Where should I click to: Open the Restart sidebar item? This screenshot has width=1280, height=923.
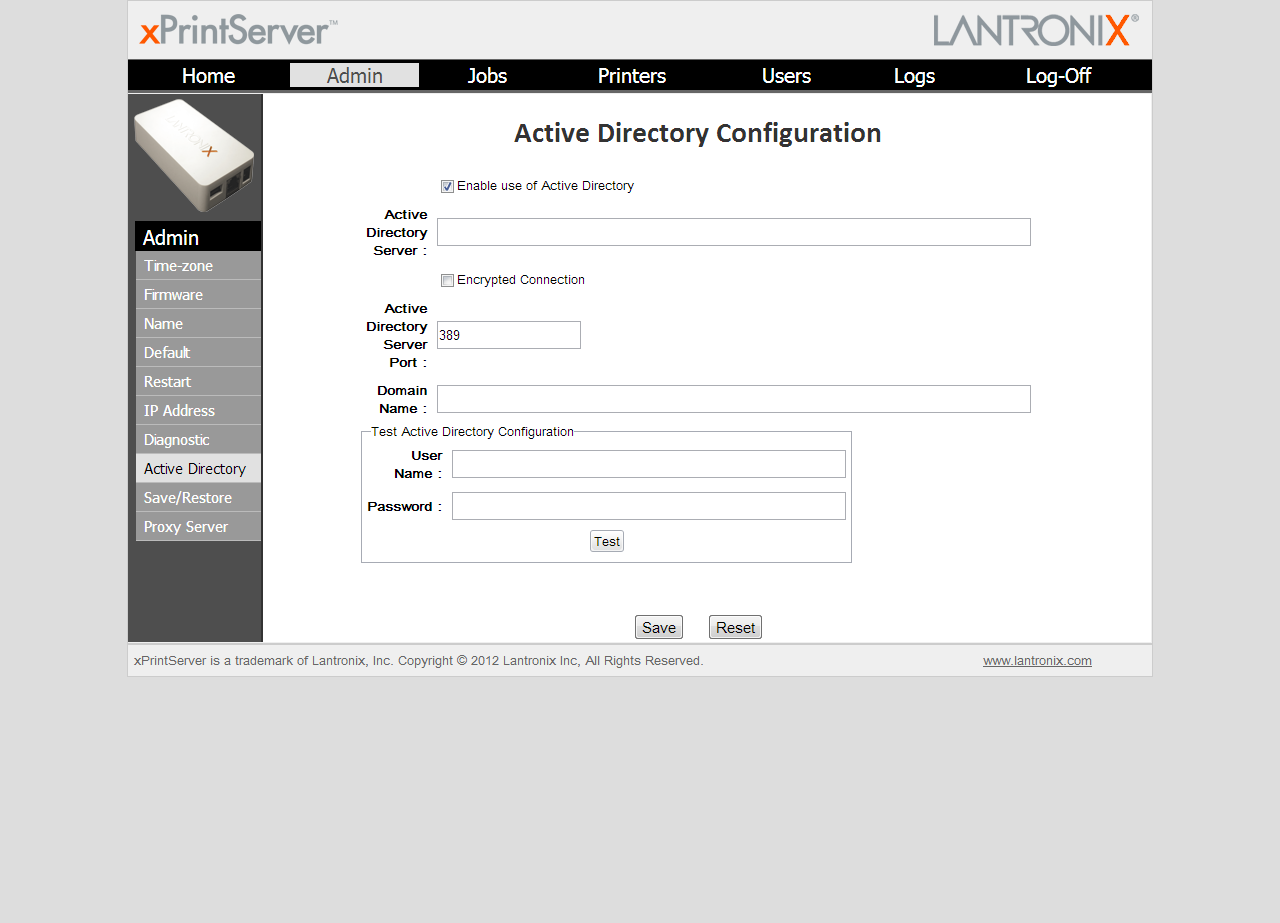point(198,382)
